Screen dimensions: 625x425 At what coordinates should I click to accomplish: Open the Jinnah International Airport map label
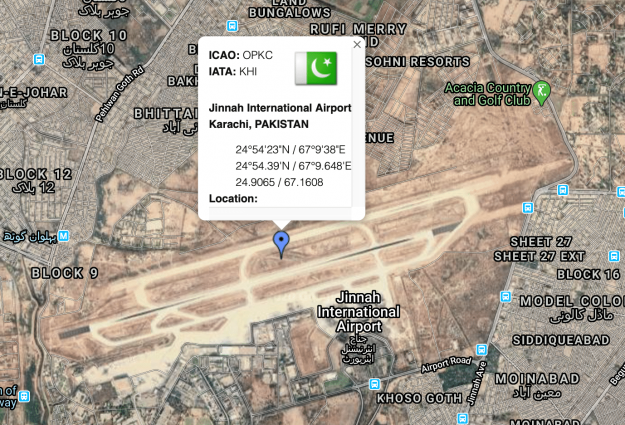(358, 312)
